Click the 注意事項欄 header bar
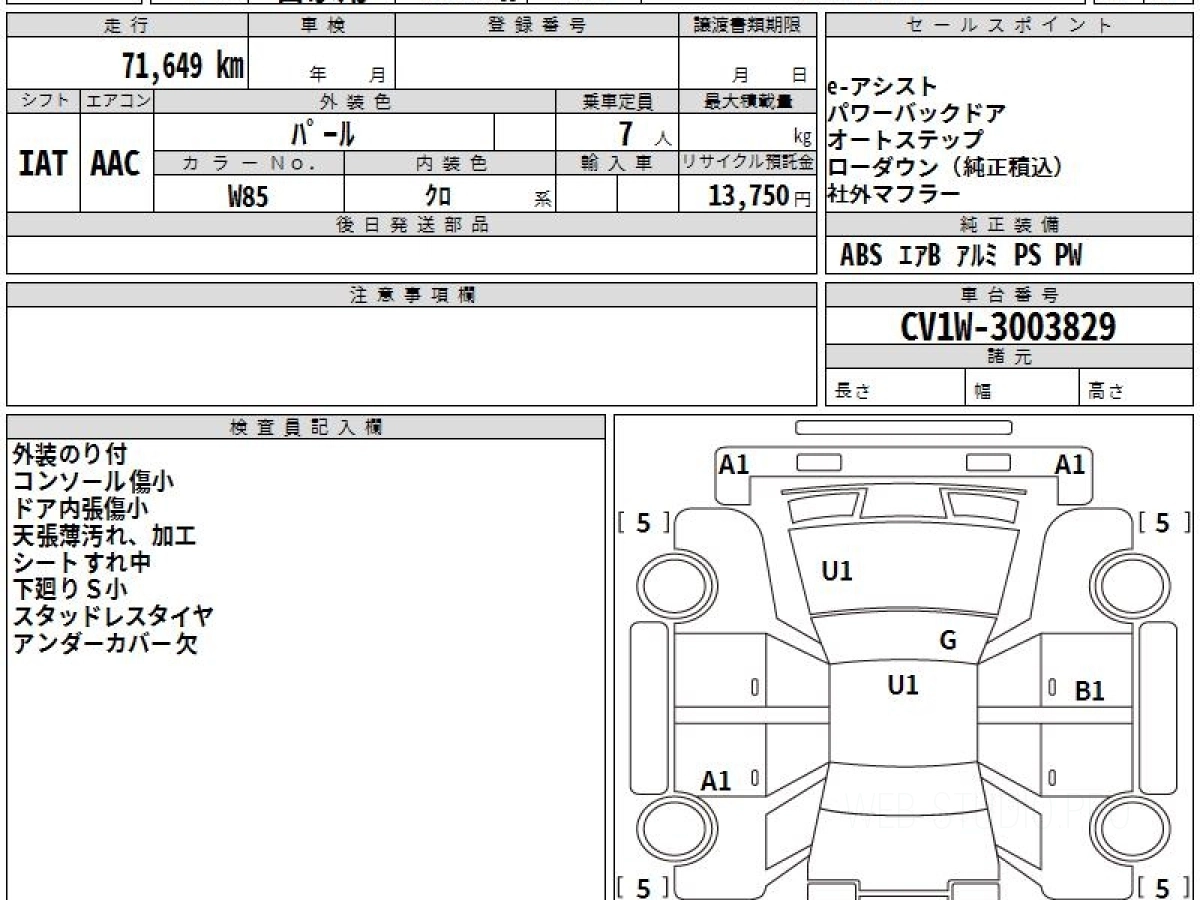The width and height of the screenshot is (1200, 900). [412, 295]
